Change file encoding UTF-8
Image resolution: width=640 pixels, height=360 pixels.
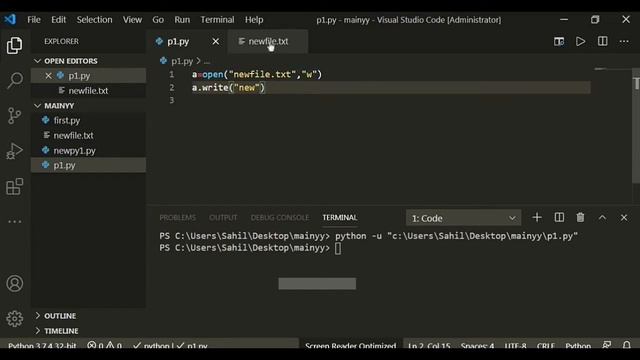click(x=515, y=346)
